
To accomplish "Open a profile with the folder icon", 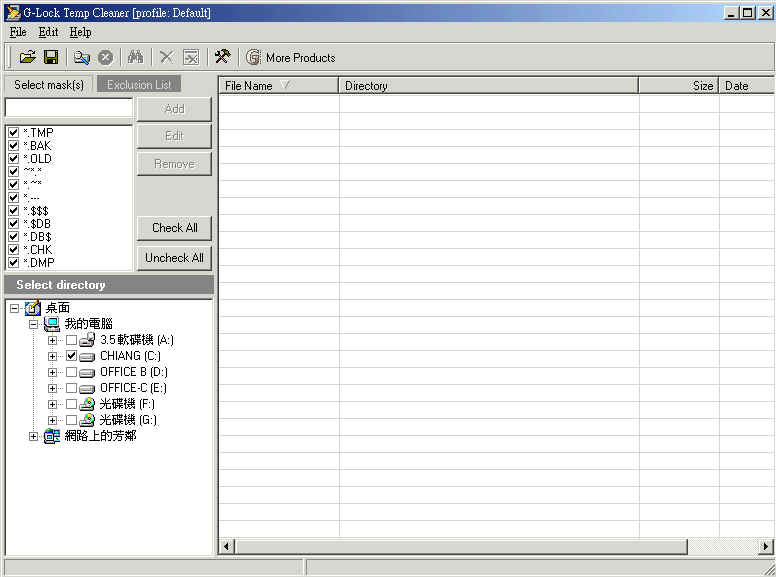I will click(28, 57).
